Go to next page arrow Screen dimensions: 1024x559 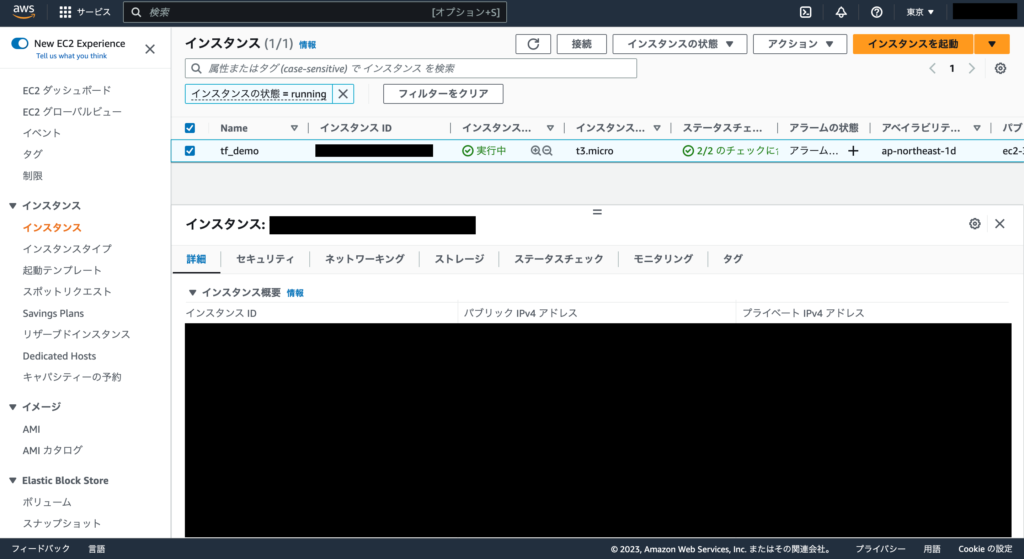tap(972, 68)
